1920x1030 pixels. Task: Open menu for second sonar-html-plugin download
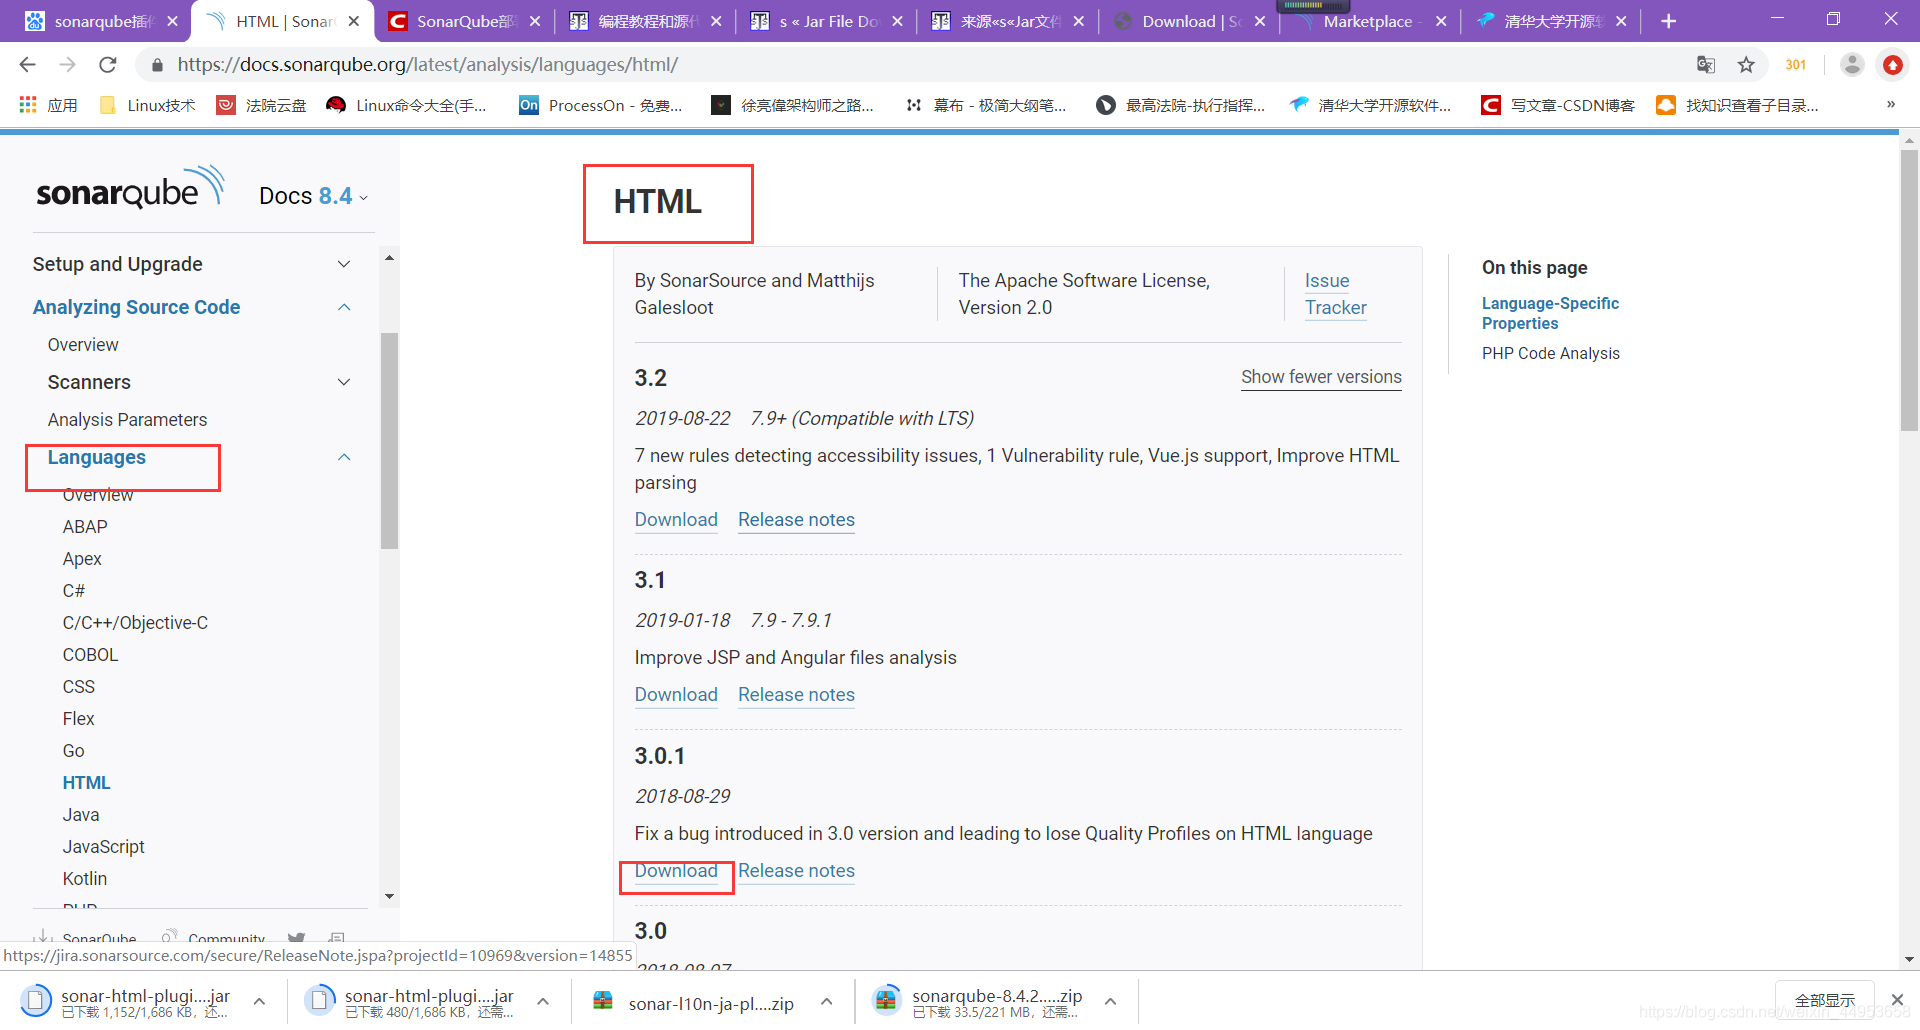pos(543,1001)
